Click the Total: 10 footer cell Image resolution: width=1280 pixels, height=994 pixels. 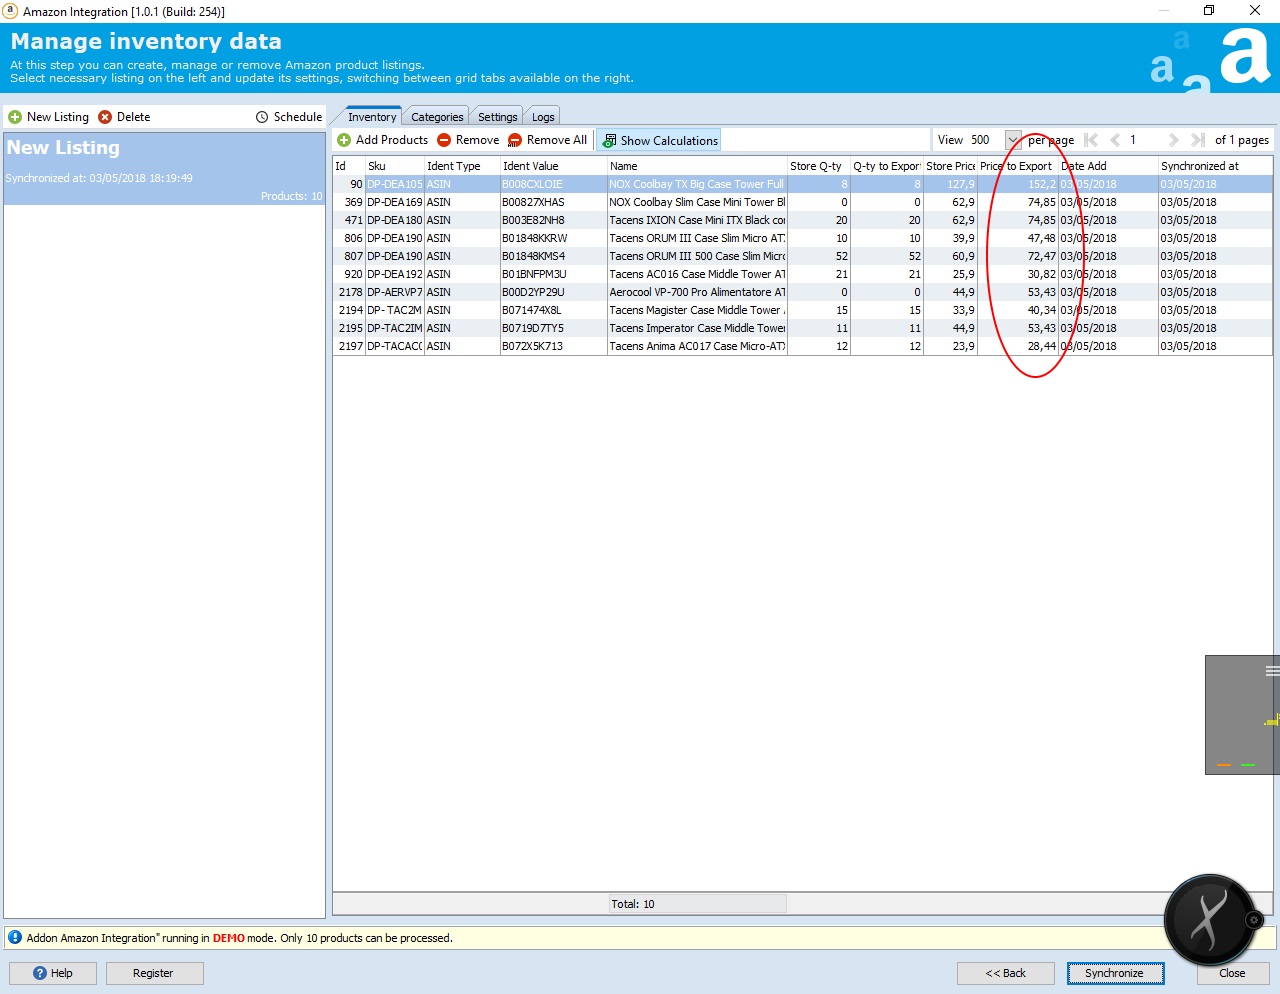coord(697,904)
